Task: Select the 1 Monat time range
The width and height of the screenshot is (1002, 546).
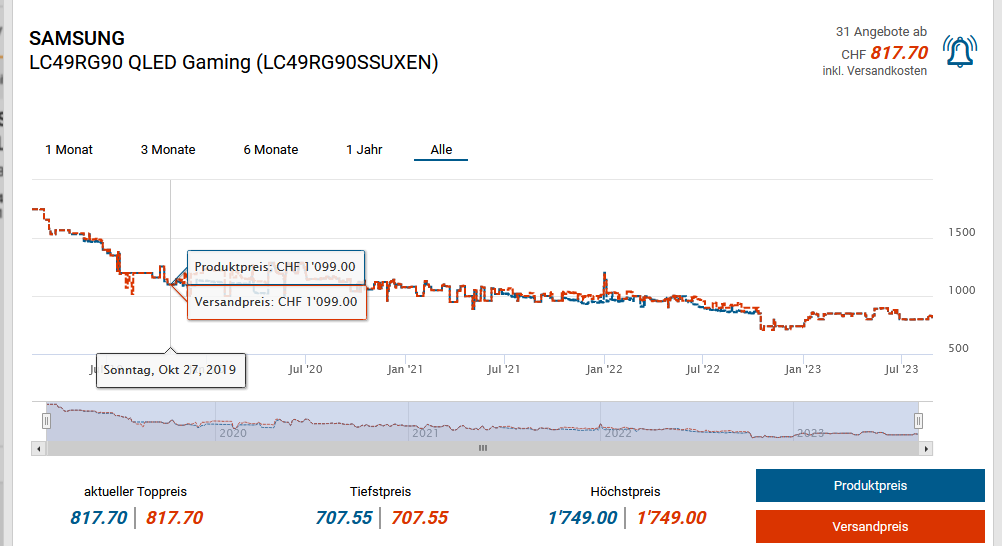Action: (69, 150)
